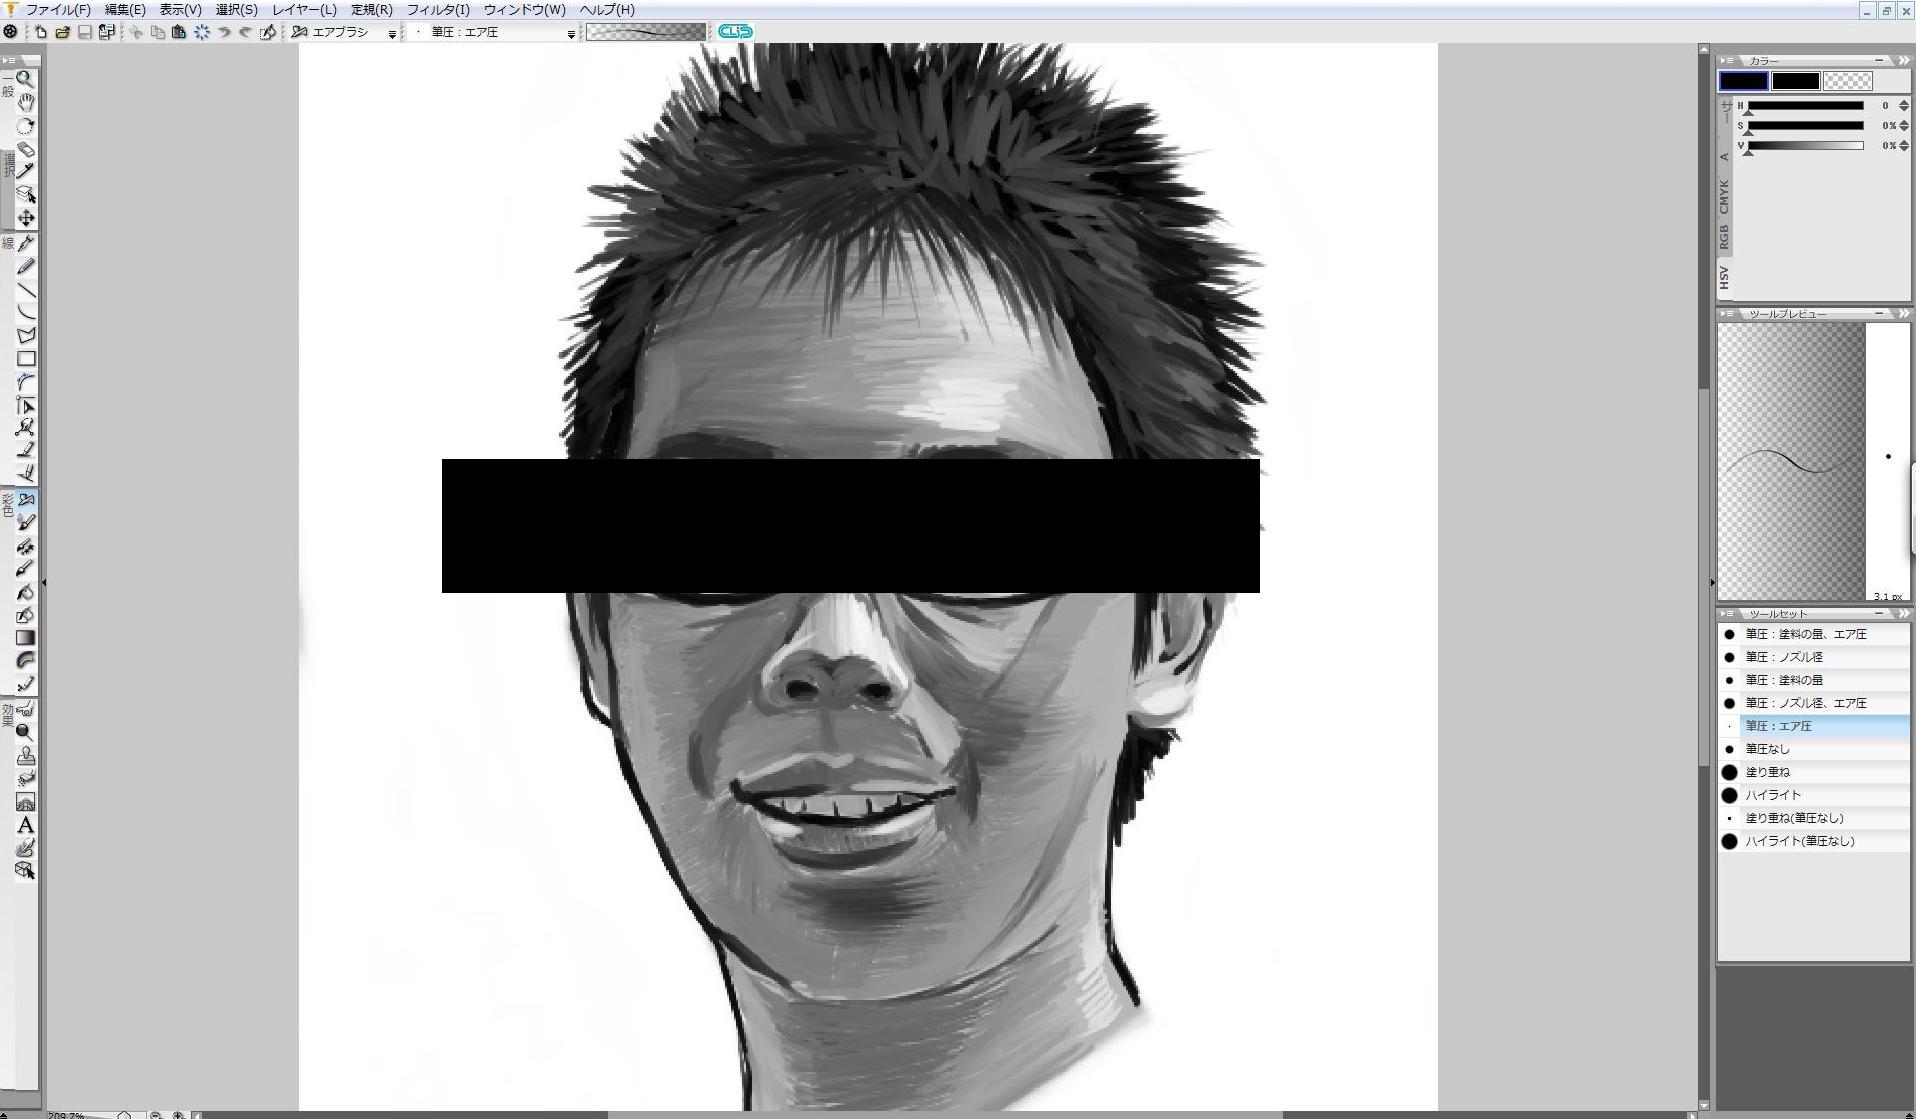The height and width of the screenshot is (1119, 1916).
Task: Open the ヘルプ(H) menu
Action: [x=607, y=10]
